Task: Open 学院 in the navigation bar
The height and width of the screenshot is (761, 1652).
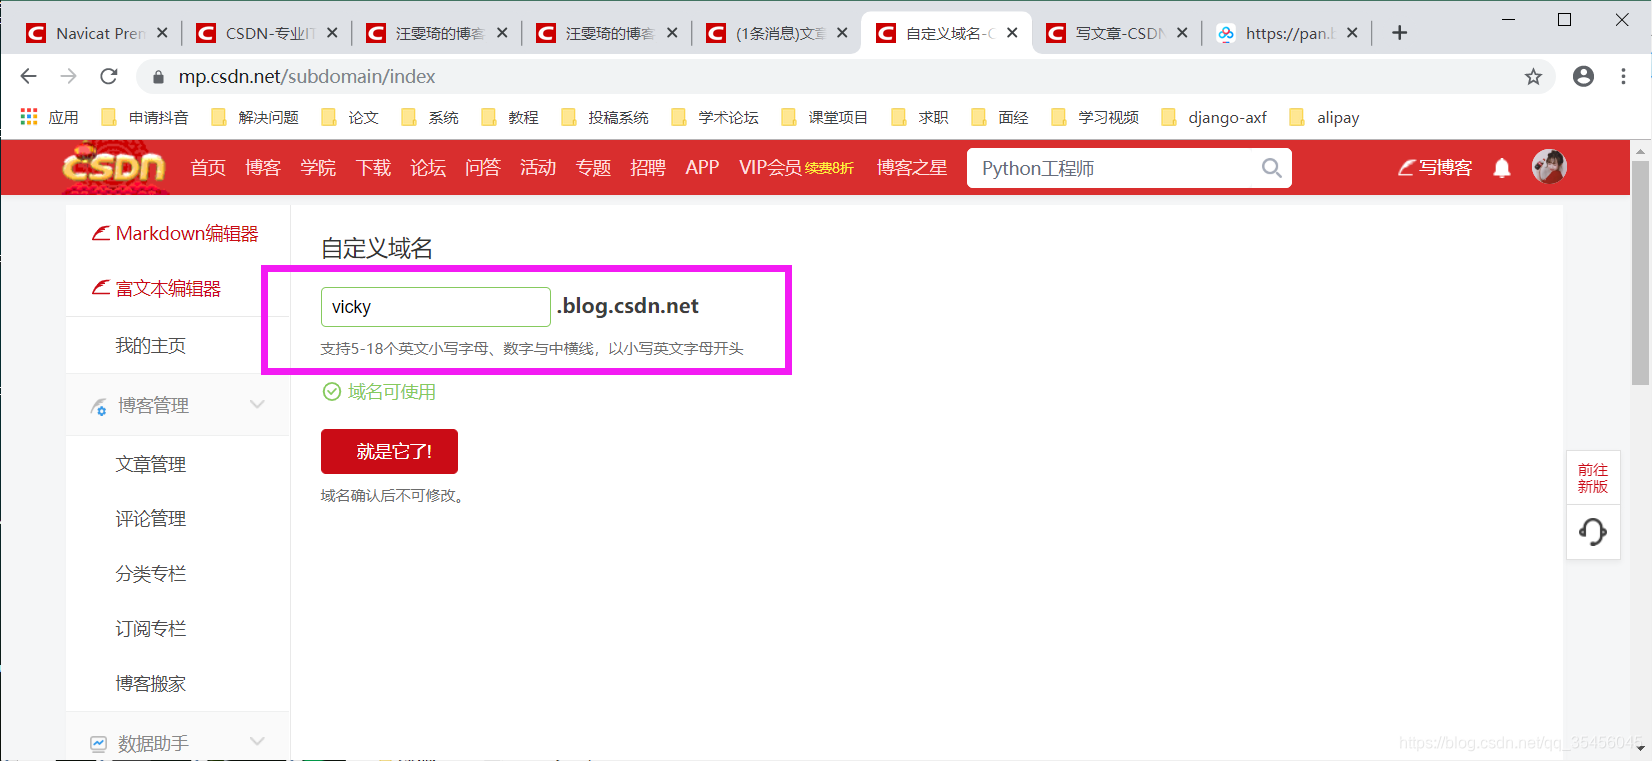Action: click(318, 168)
